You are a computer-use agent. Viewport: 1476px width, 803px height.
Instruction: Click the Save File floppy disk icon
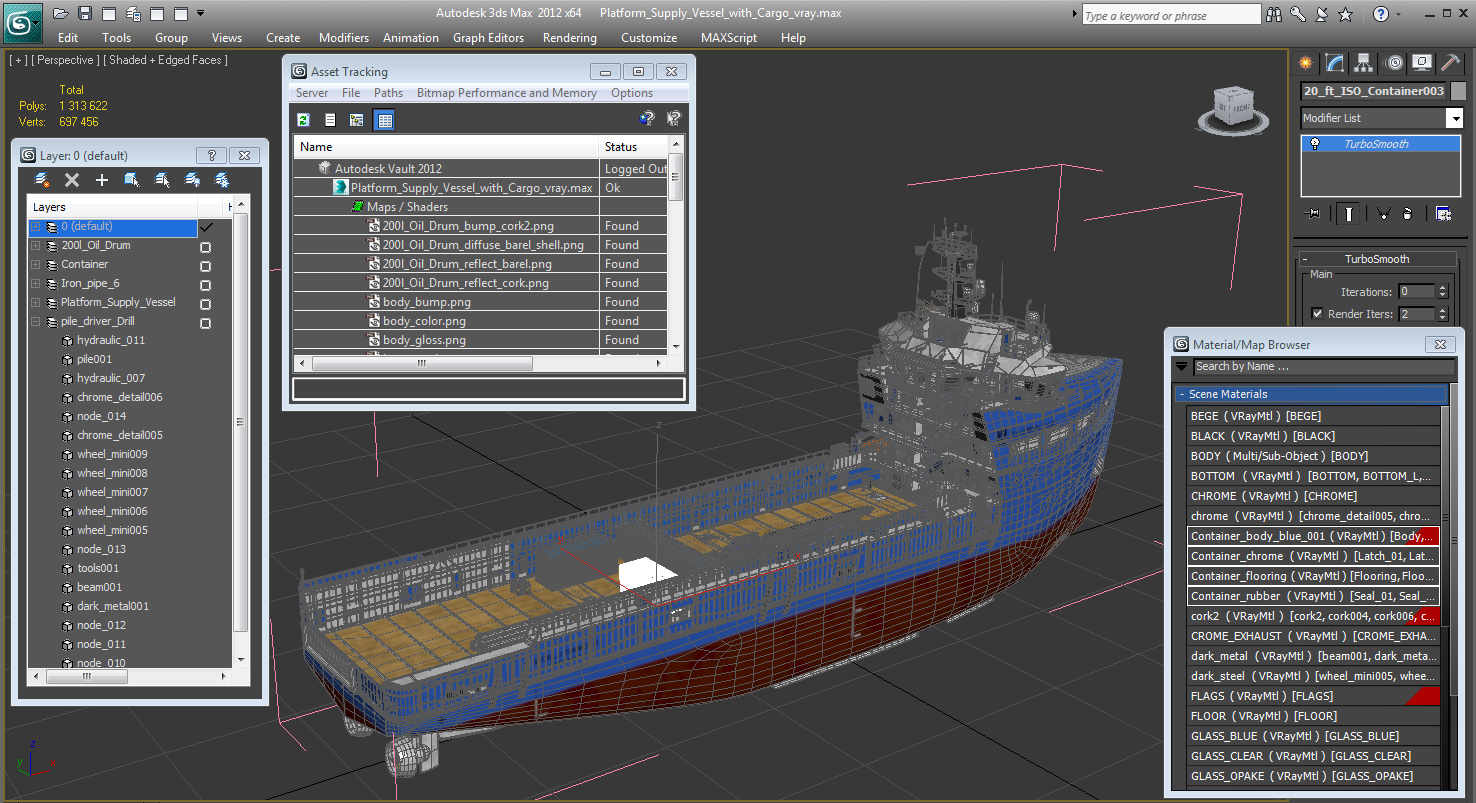point(85,14)
